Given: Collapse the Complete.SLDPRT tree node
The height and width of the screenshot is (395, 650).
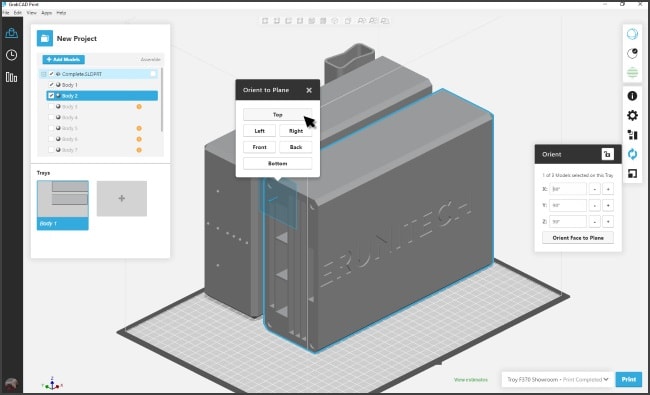Looking at the screenshot, I should 43,74.
